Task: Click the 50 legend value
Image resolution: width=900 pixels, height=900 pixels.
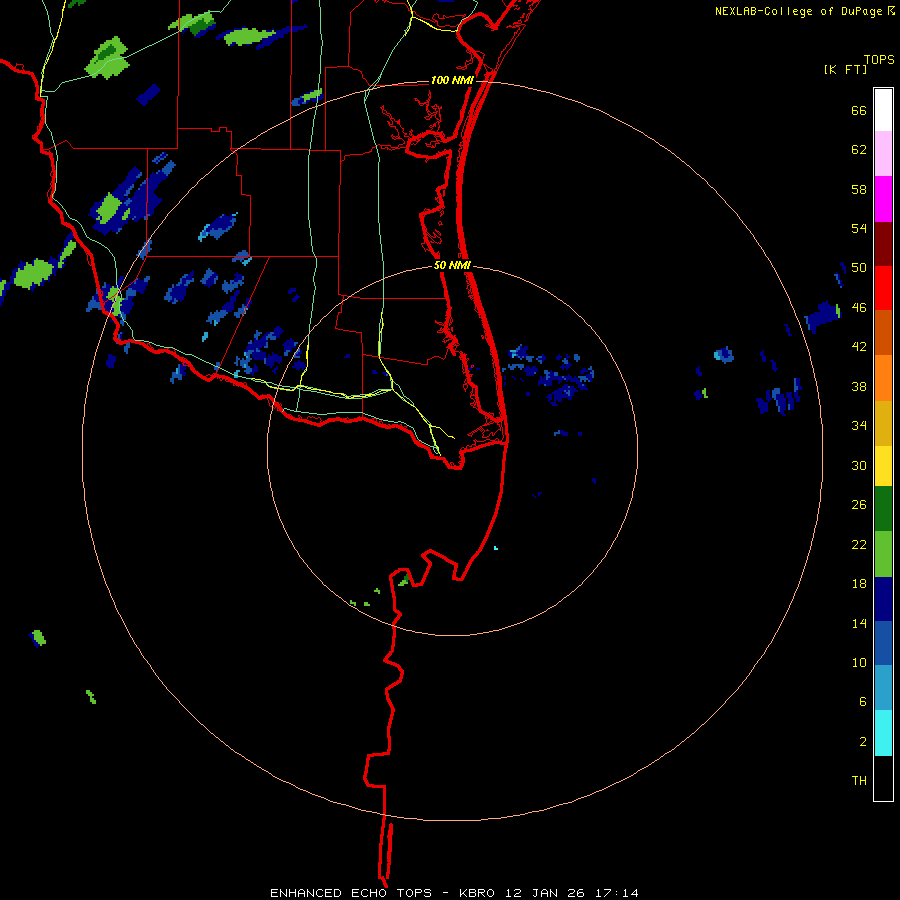Action: (859, 268)
